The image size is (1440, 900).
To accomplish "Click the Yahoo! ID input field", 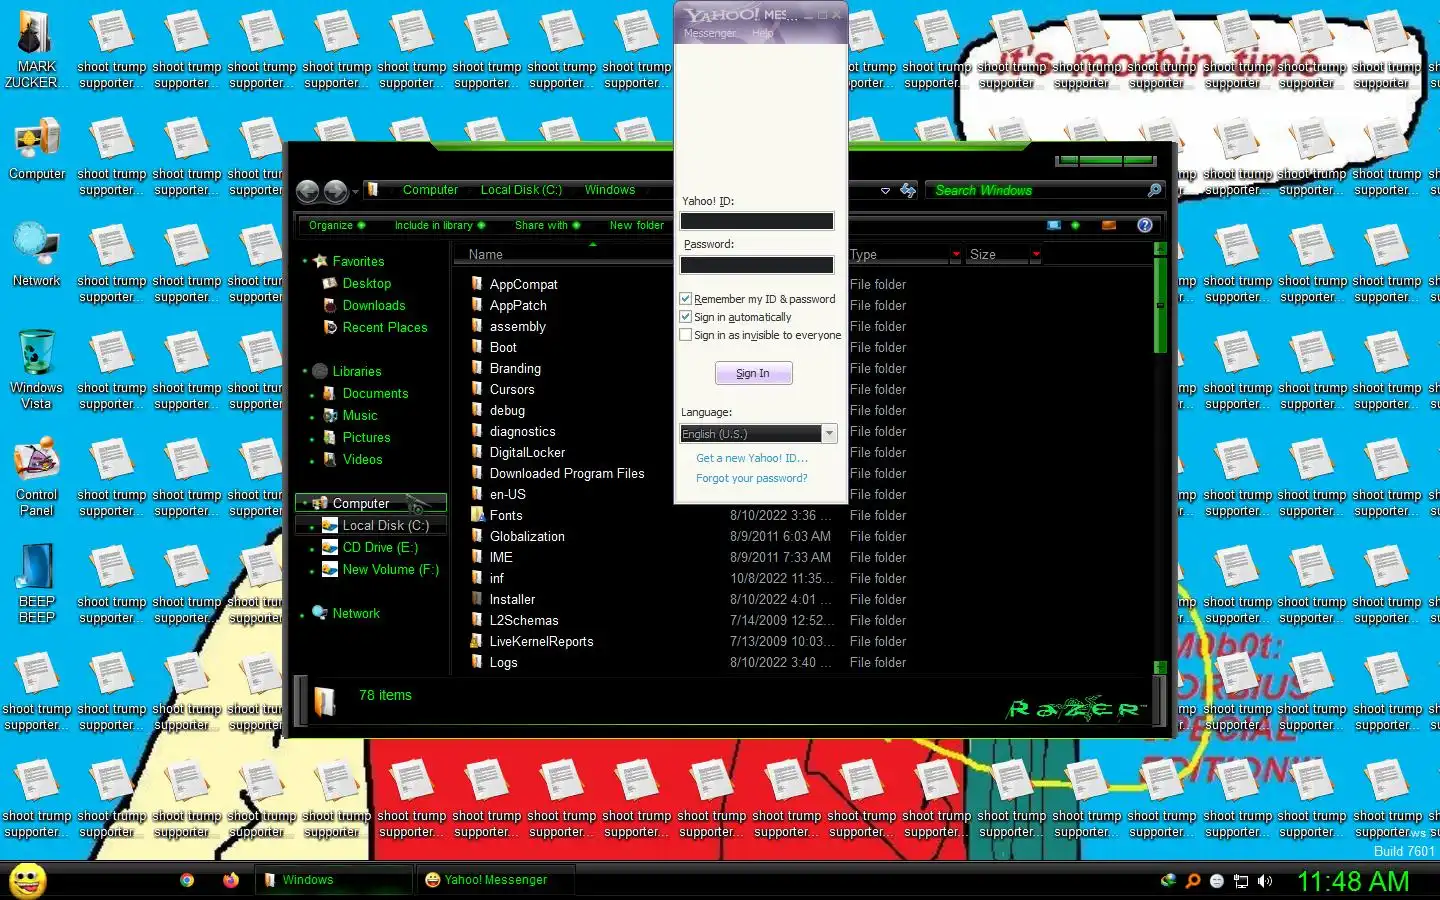I will pos(757,221).
